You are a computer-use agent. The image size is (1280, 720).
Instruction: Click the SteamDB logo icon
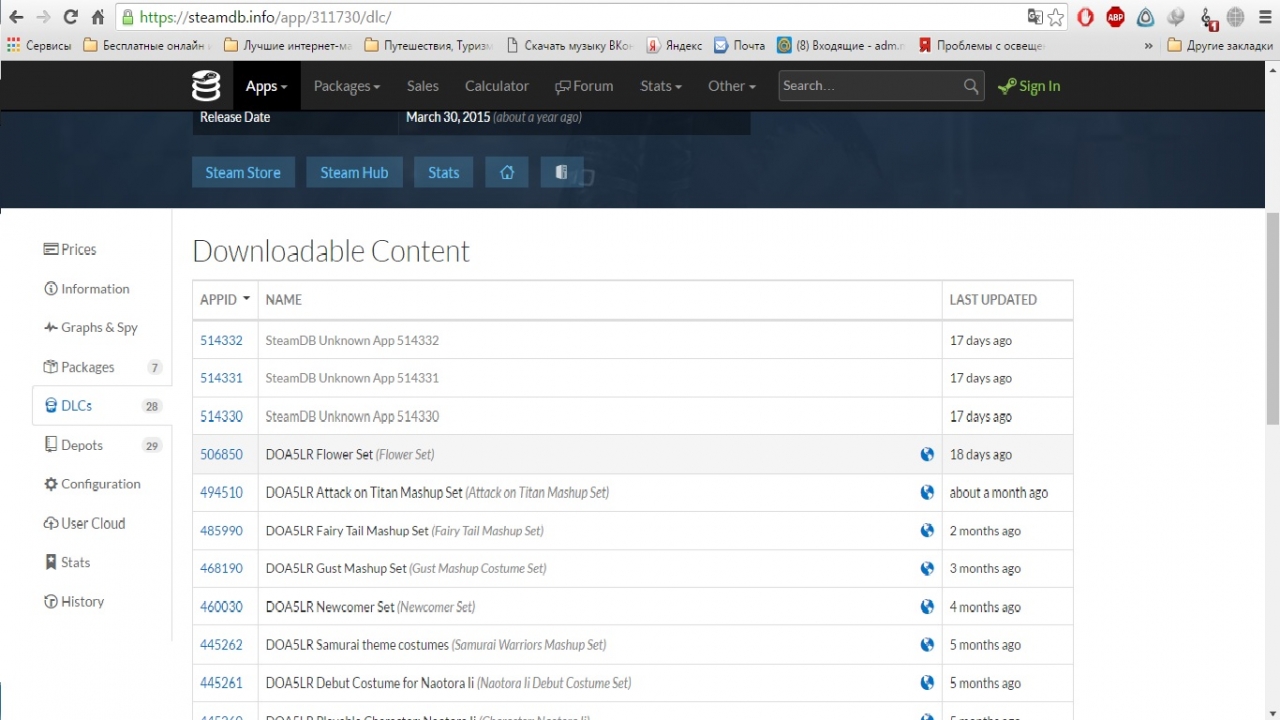click(x=206, y=86)
